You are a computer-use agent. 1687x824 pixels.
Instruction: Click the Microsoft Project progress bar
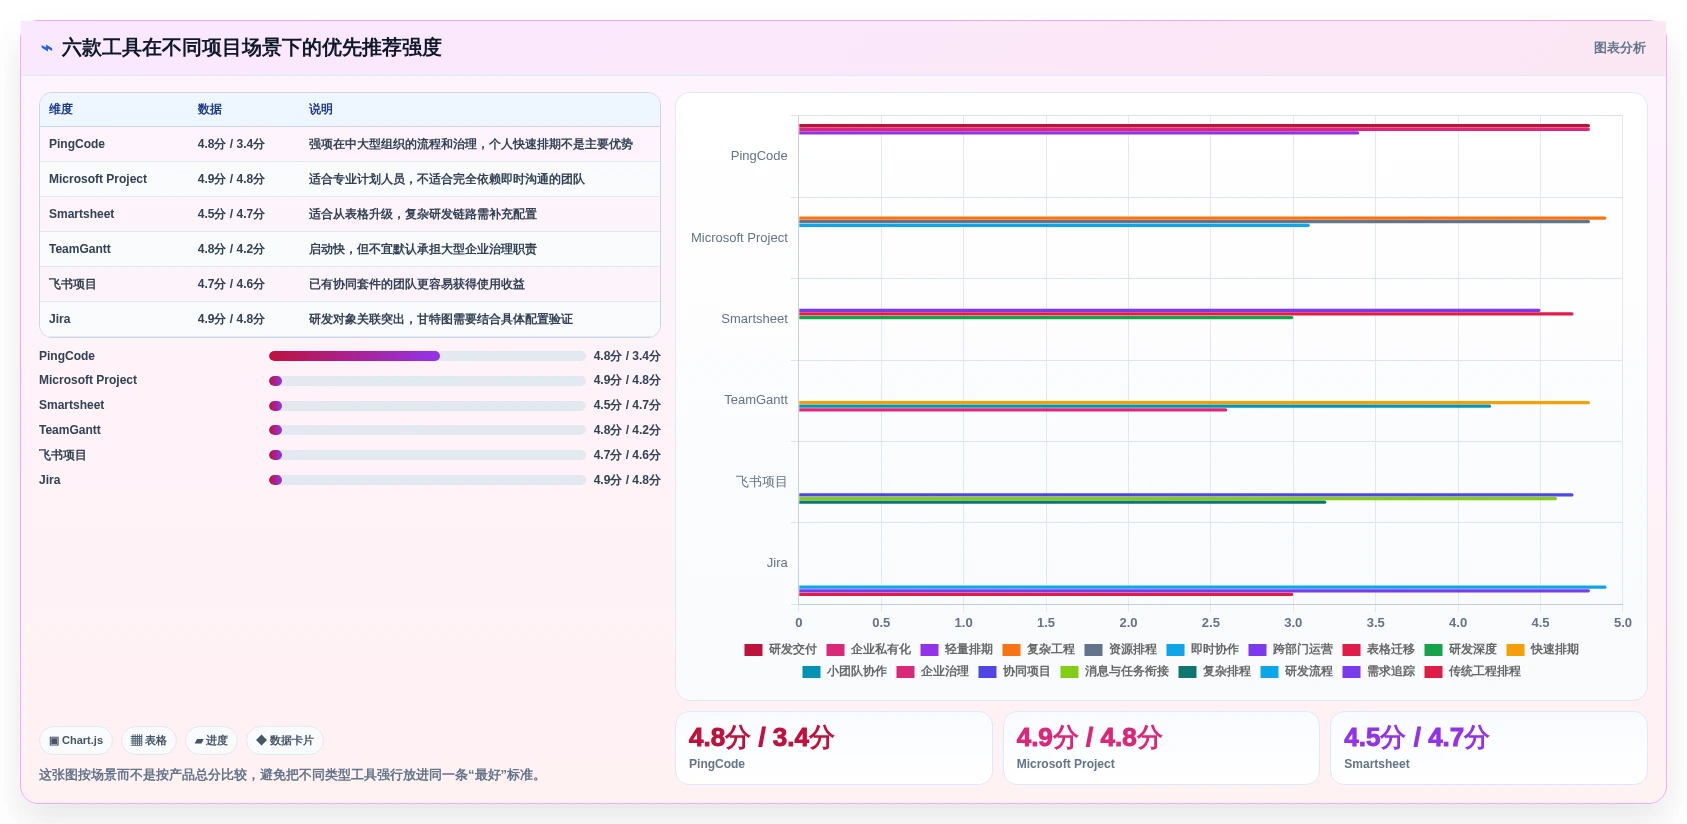(427, 381)
